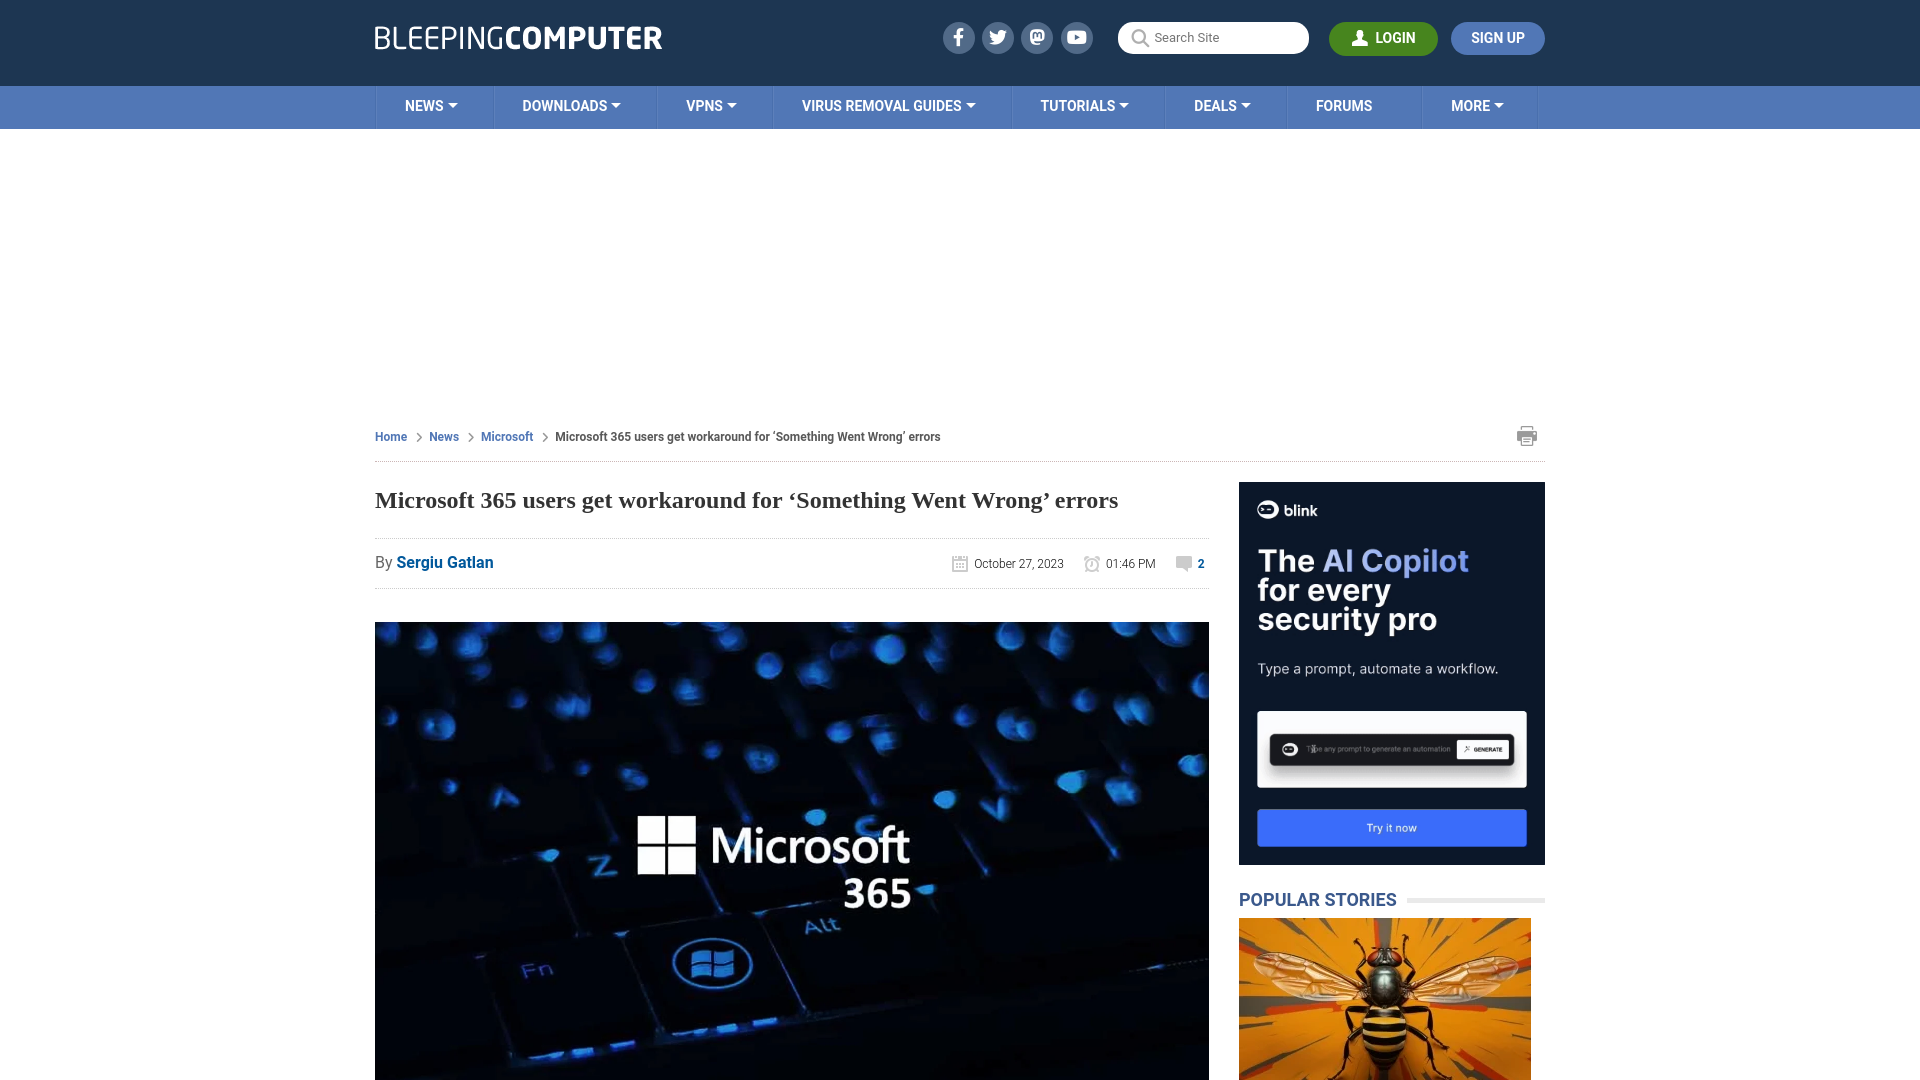Click the Search Site input field

pyautogui.click(x=1213, y=38)
